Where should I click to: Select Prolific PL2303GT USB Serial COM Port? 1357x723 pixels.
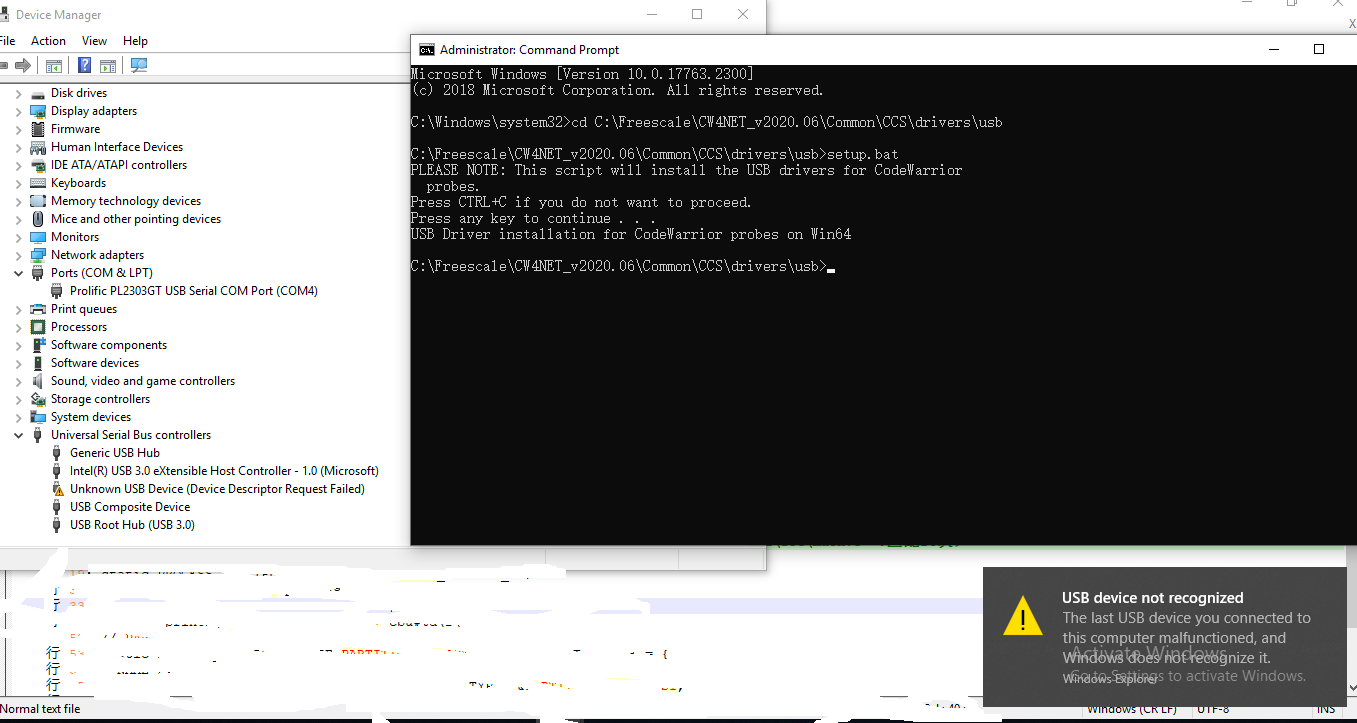pos(194,290)
